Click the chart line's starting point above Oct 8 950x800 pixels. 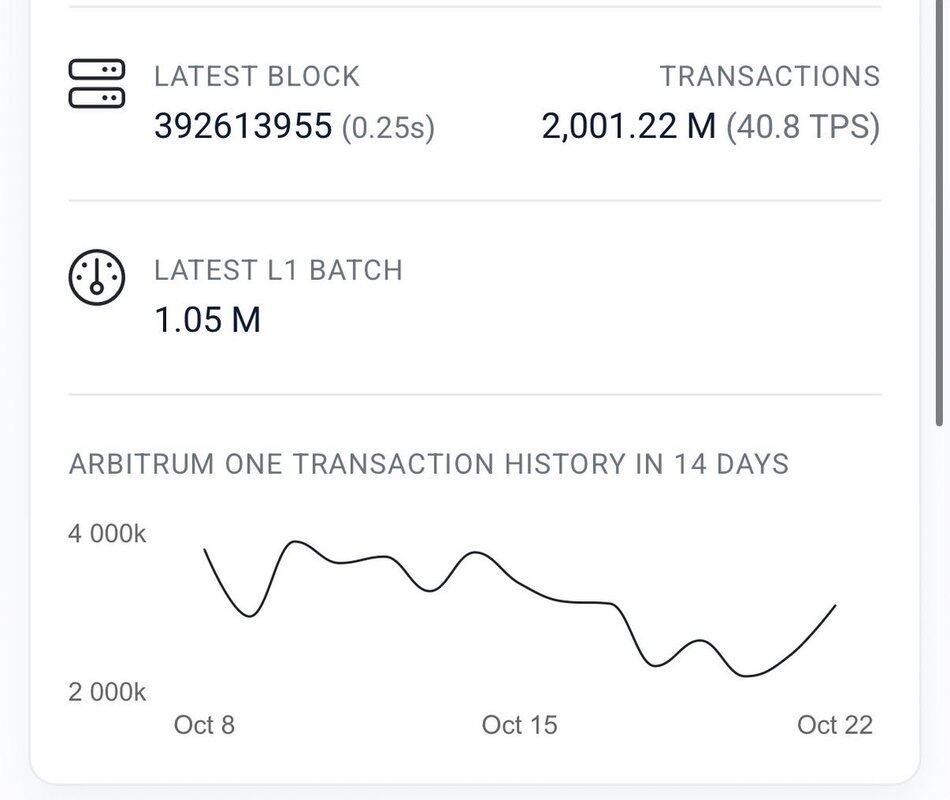point(205,550)
